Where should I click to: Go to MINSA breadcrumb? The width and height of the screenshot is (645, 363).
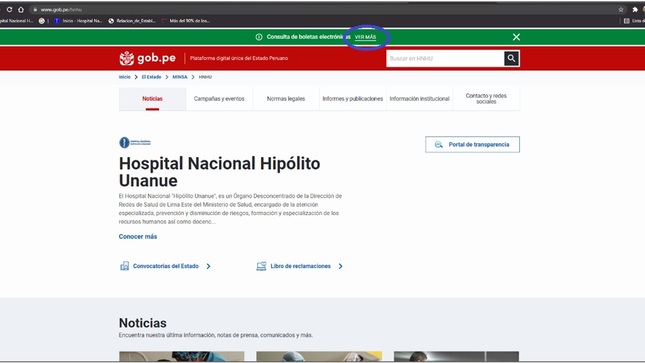[x=180, y=77]
